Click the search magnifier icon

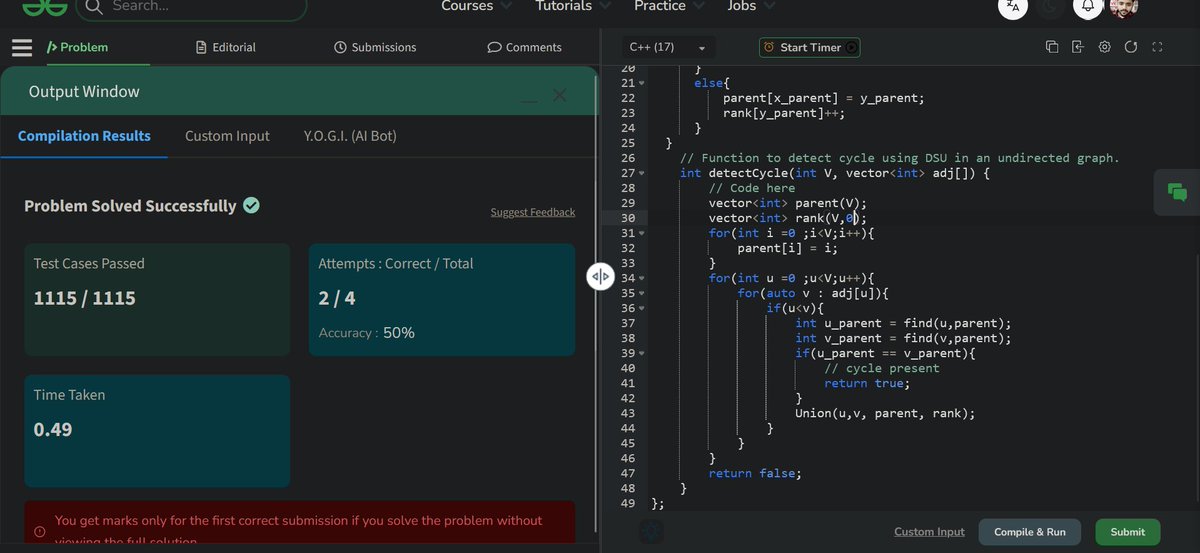(93, 6)
